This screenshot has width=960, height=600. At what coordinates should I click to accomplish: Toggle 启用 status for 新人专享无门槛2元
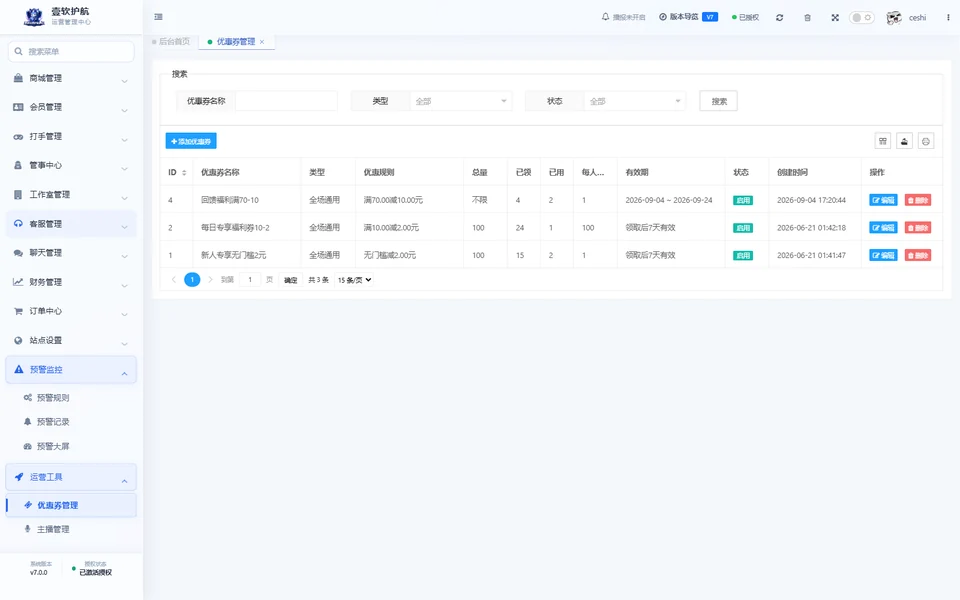[743, 255]
